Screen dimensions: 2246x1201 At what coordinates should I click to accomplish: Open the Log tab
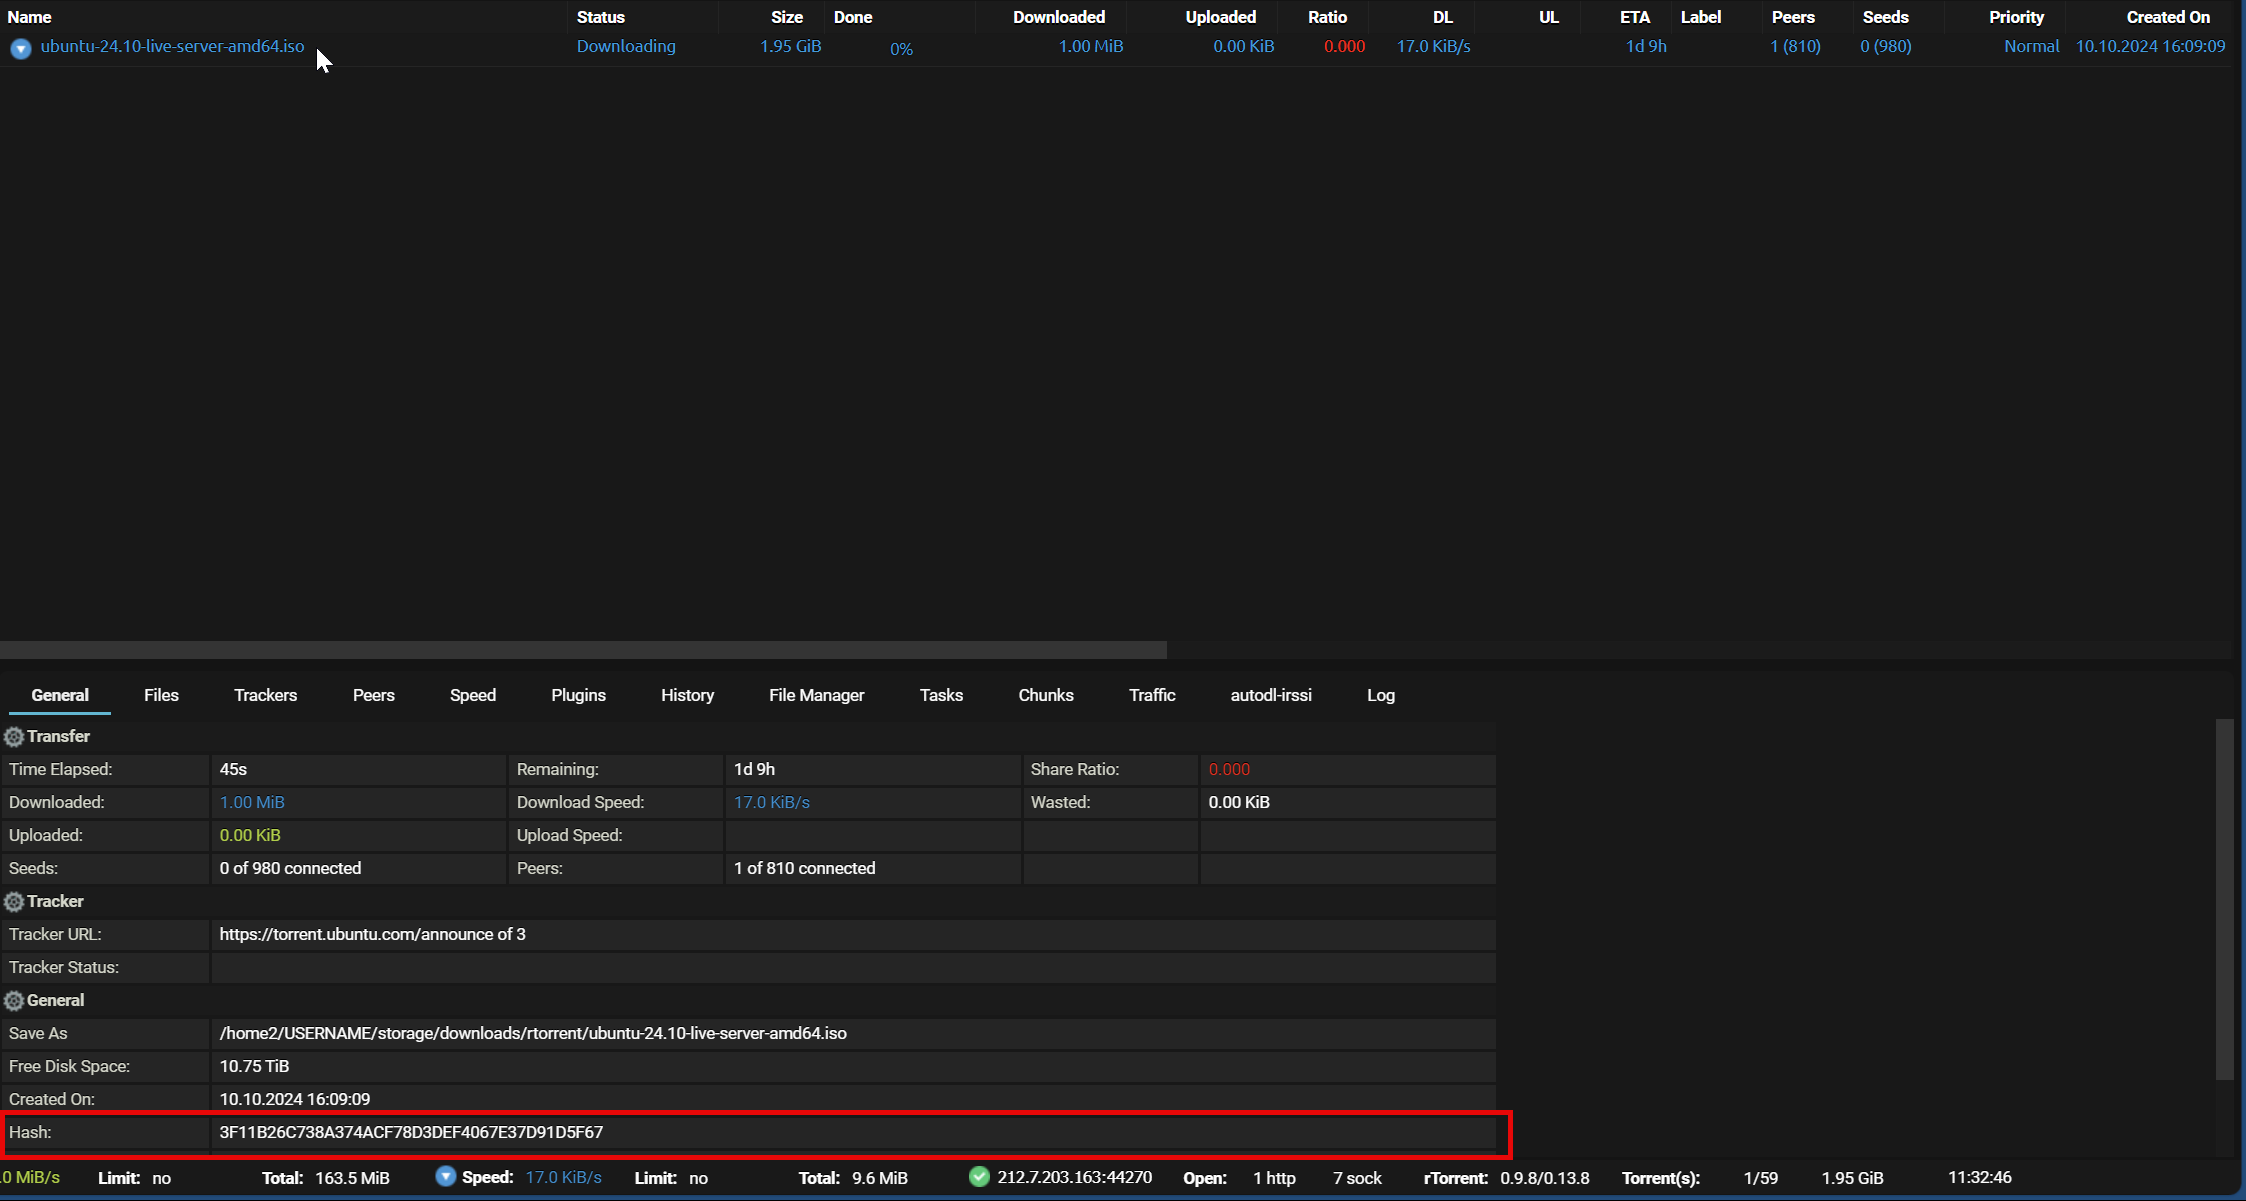[x=1380, y=695]
